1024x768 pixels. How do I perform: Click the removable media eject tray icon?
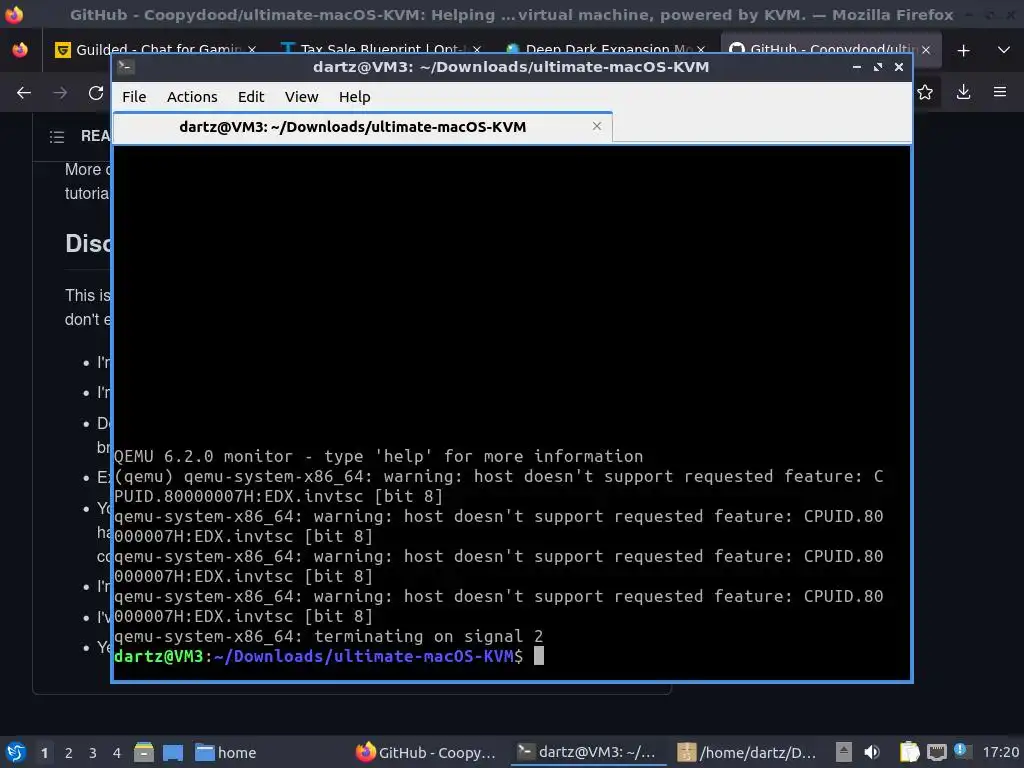click(844, 752)
